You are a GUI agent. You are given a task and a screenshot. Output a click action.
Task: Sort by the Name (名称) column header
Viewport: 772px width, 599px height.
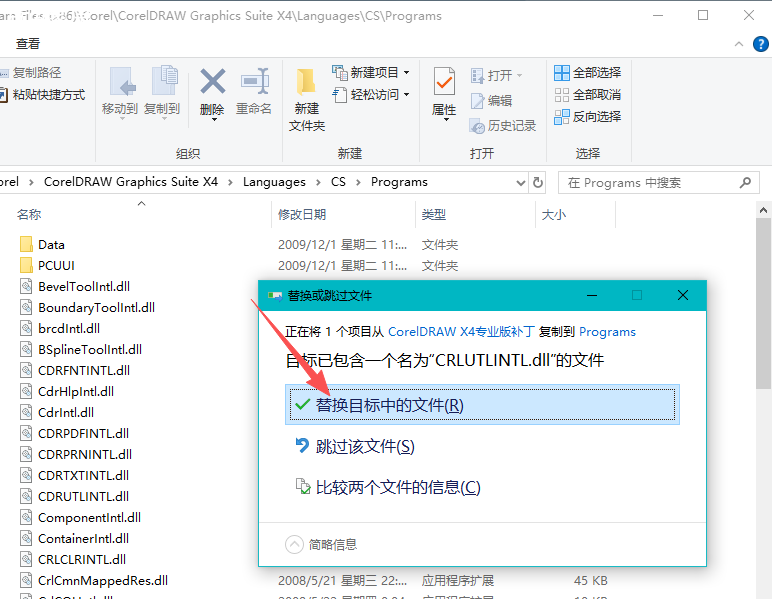click(29, 215)
